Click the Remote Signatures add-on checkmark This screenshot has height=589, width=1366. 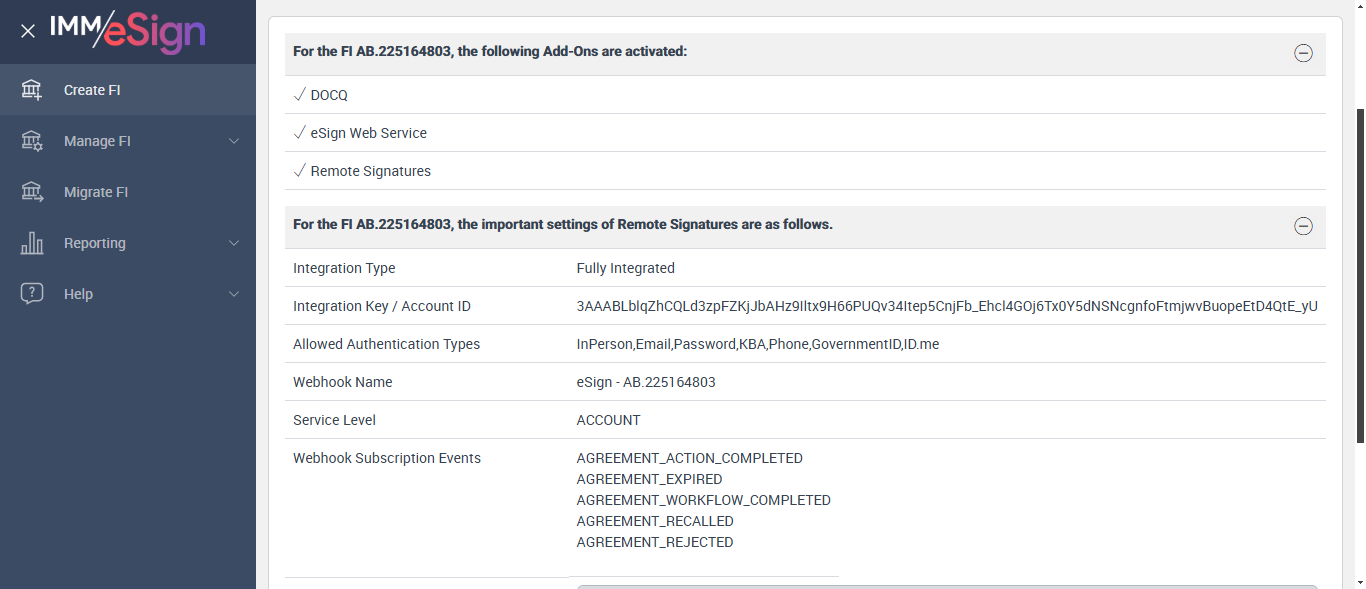point(299,171)
